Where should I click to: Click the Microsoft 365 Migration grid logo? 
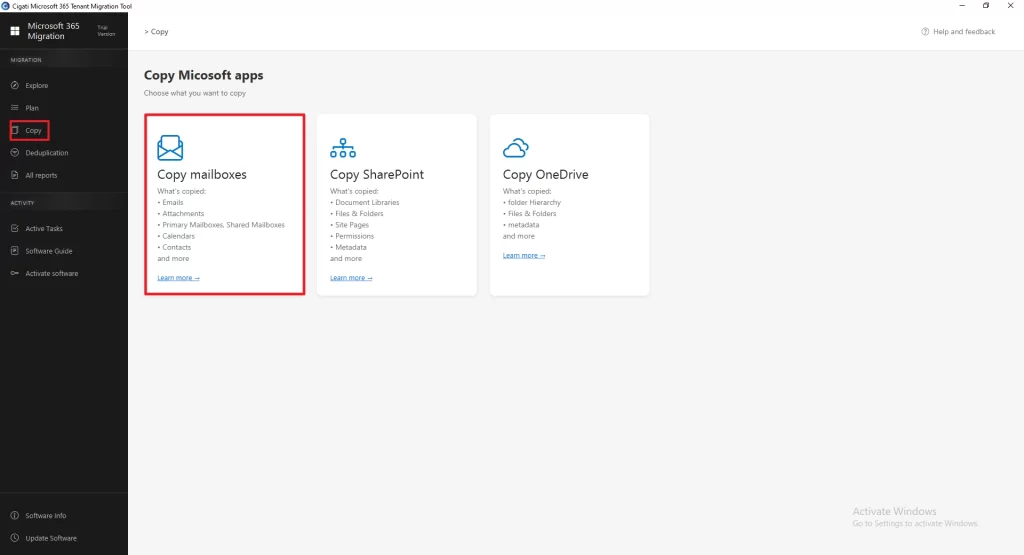[14, 31]
